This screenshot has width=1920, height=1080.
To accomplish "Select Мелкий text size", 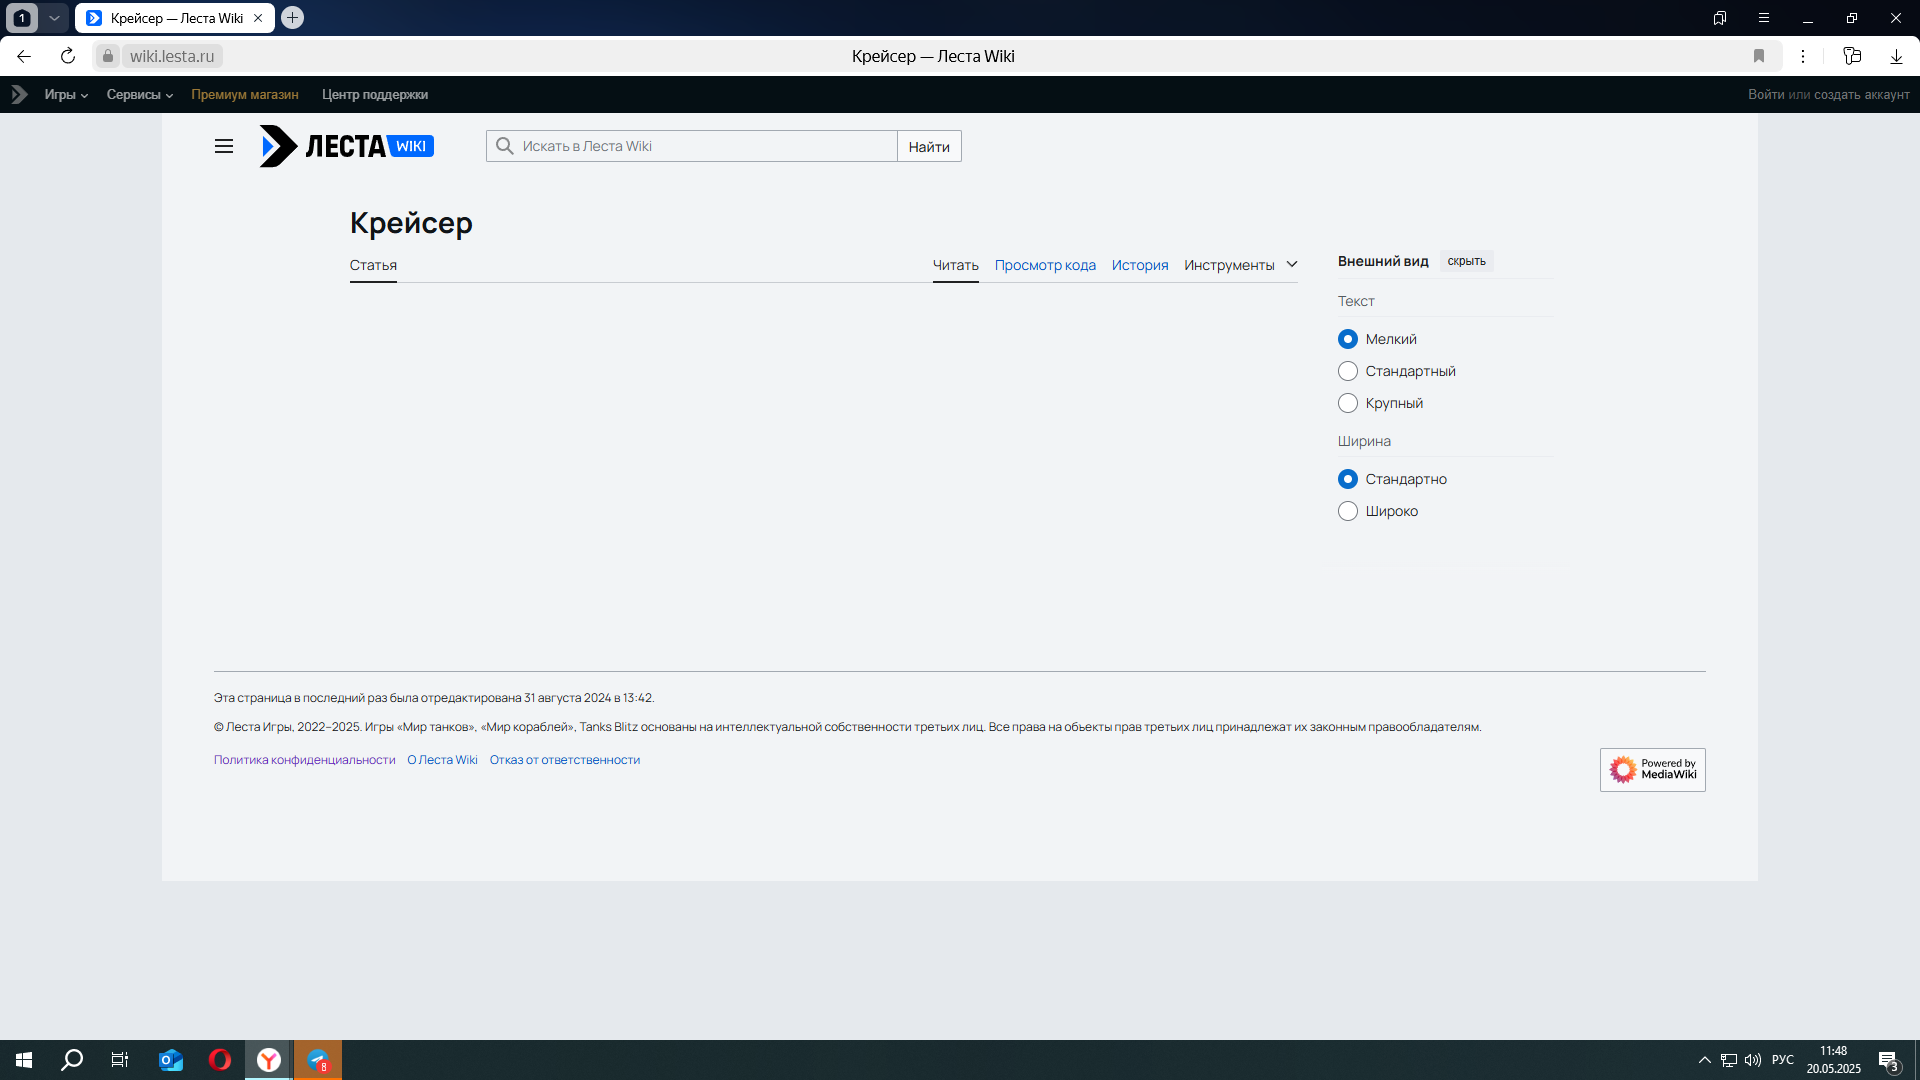I will click(x=1348, y=339).
